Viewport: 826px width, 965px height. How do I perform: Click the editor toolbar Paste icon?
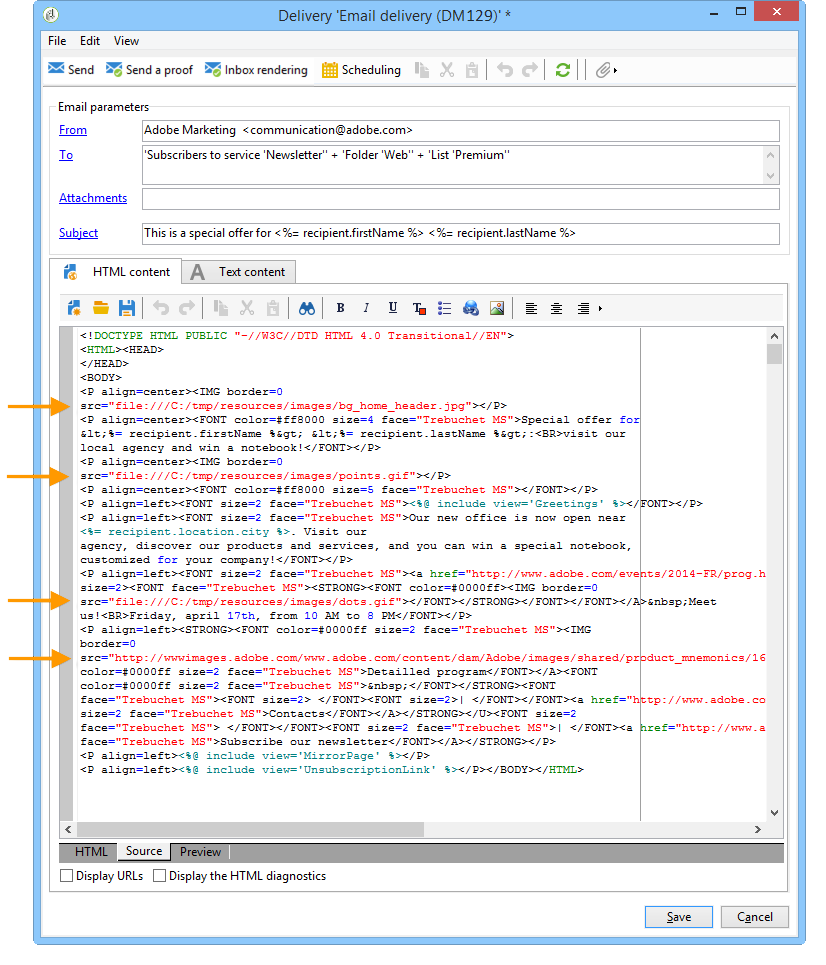pos(273,308)
